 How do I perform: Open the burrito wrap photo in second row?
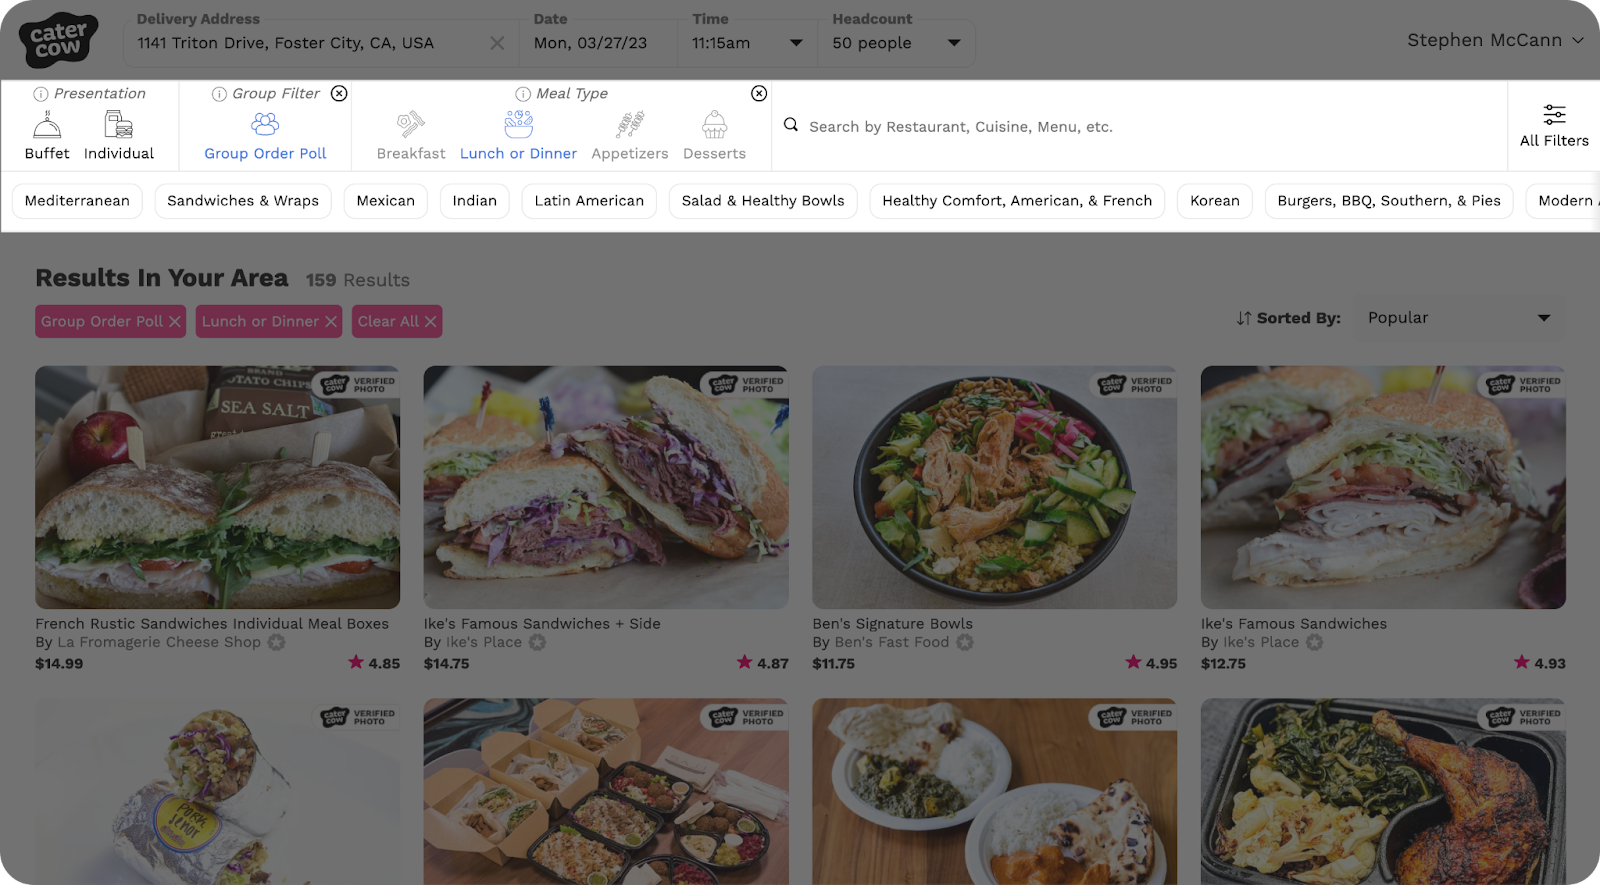pyautogui.click(x=217, y=791)
